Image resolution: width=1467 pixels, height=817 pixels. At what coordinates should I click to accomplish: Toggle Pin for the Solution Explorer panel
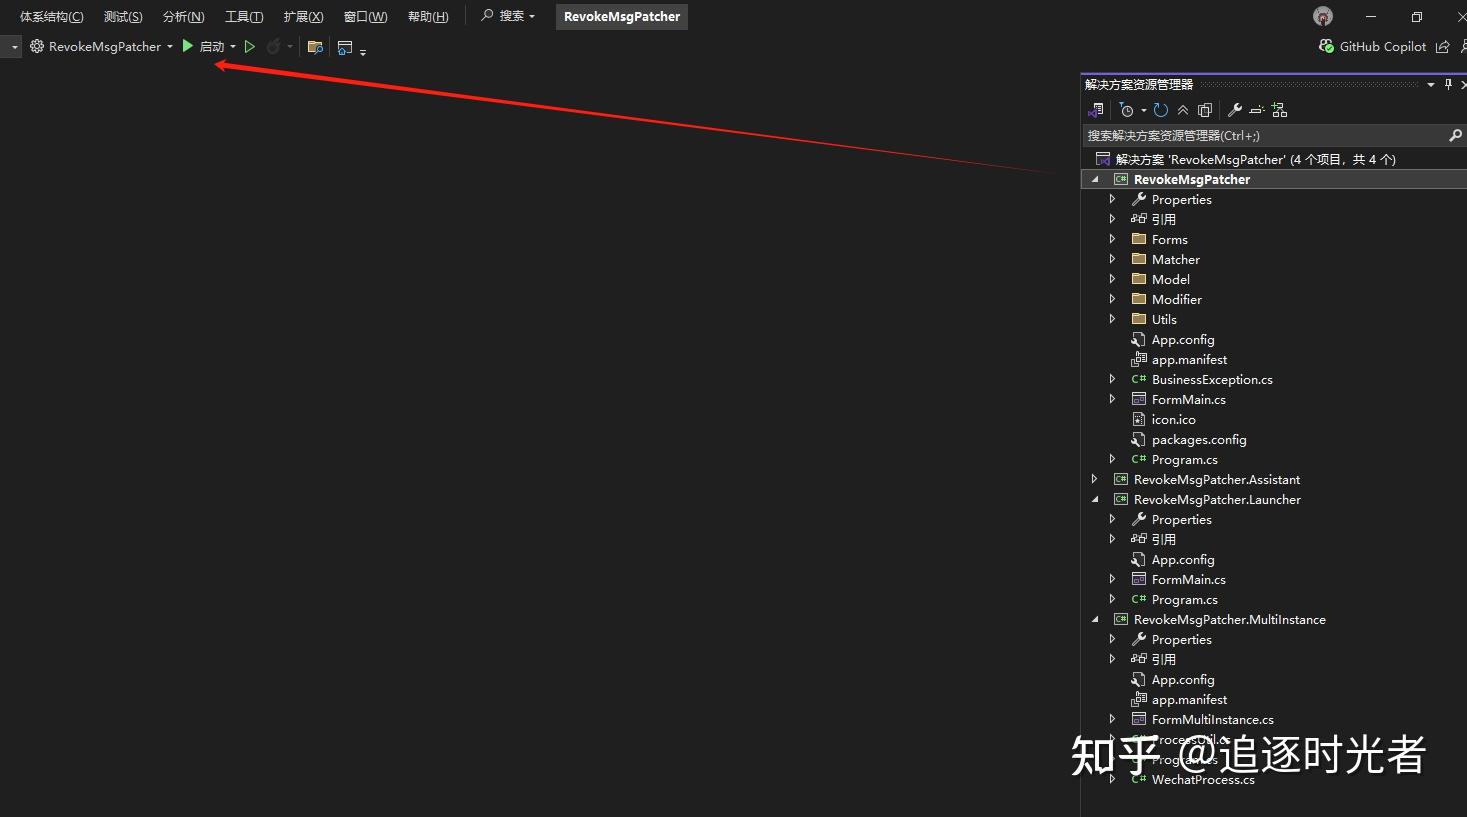(1447, 84)
